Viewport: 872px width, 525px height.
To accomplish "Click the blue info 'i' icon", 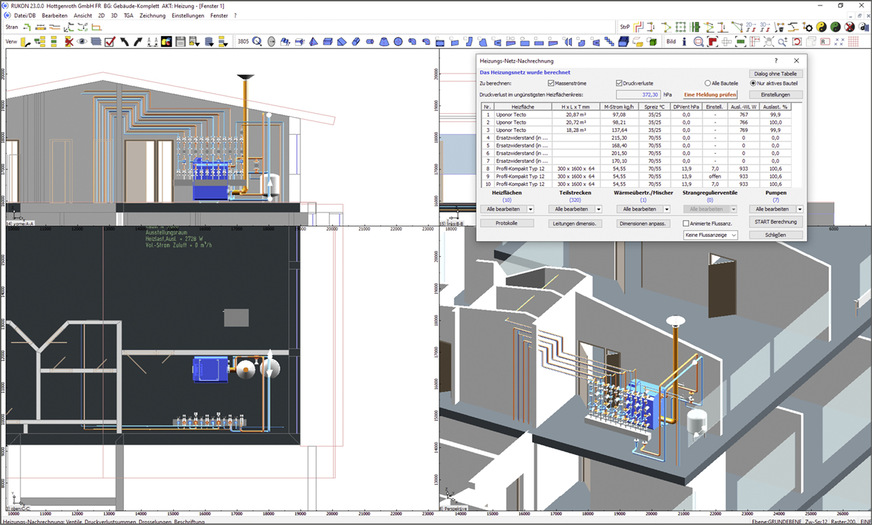I will [685, 42].
